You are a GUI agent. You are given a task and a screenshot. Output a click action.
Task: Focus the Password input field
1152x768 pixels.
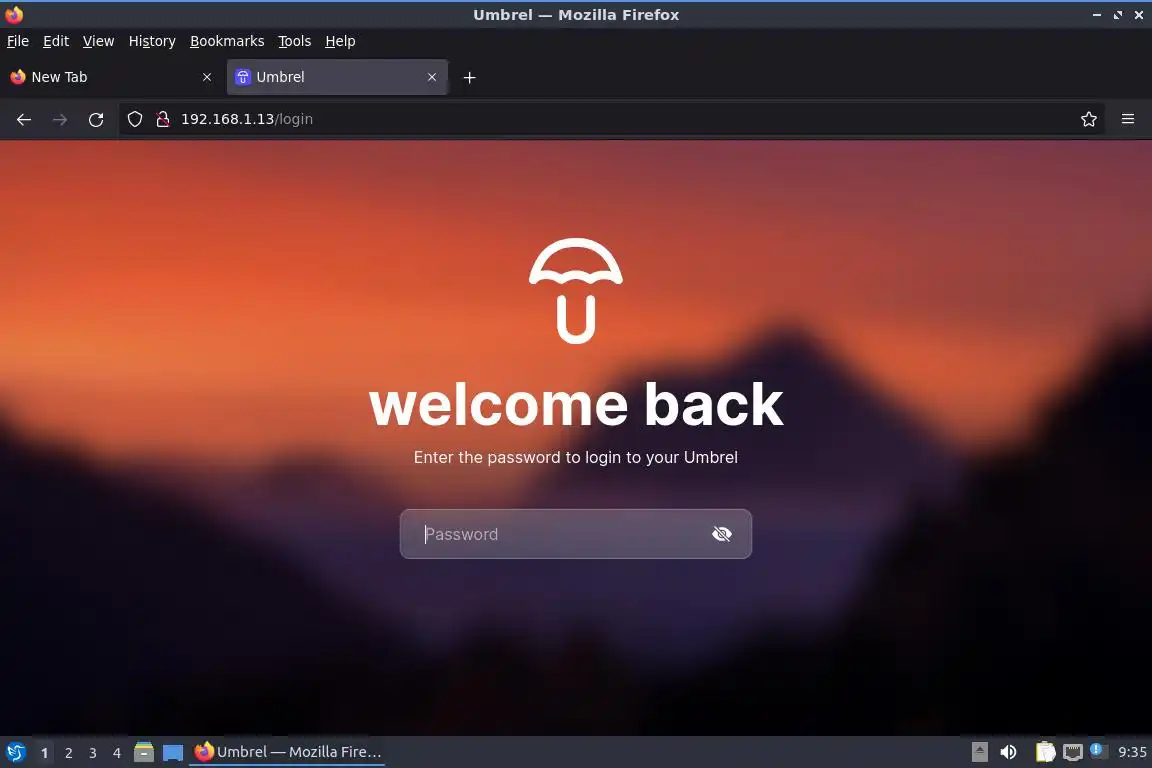575,534
